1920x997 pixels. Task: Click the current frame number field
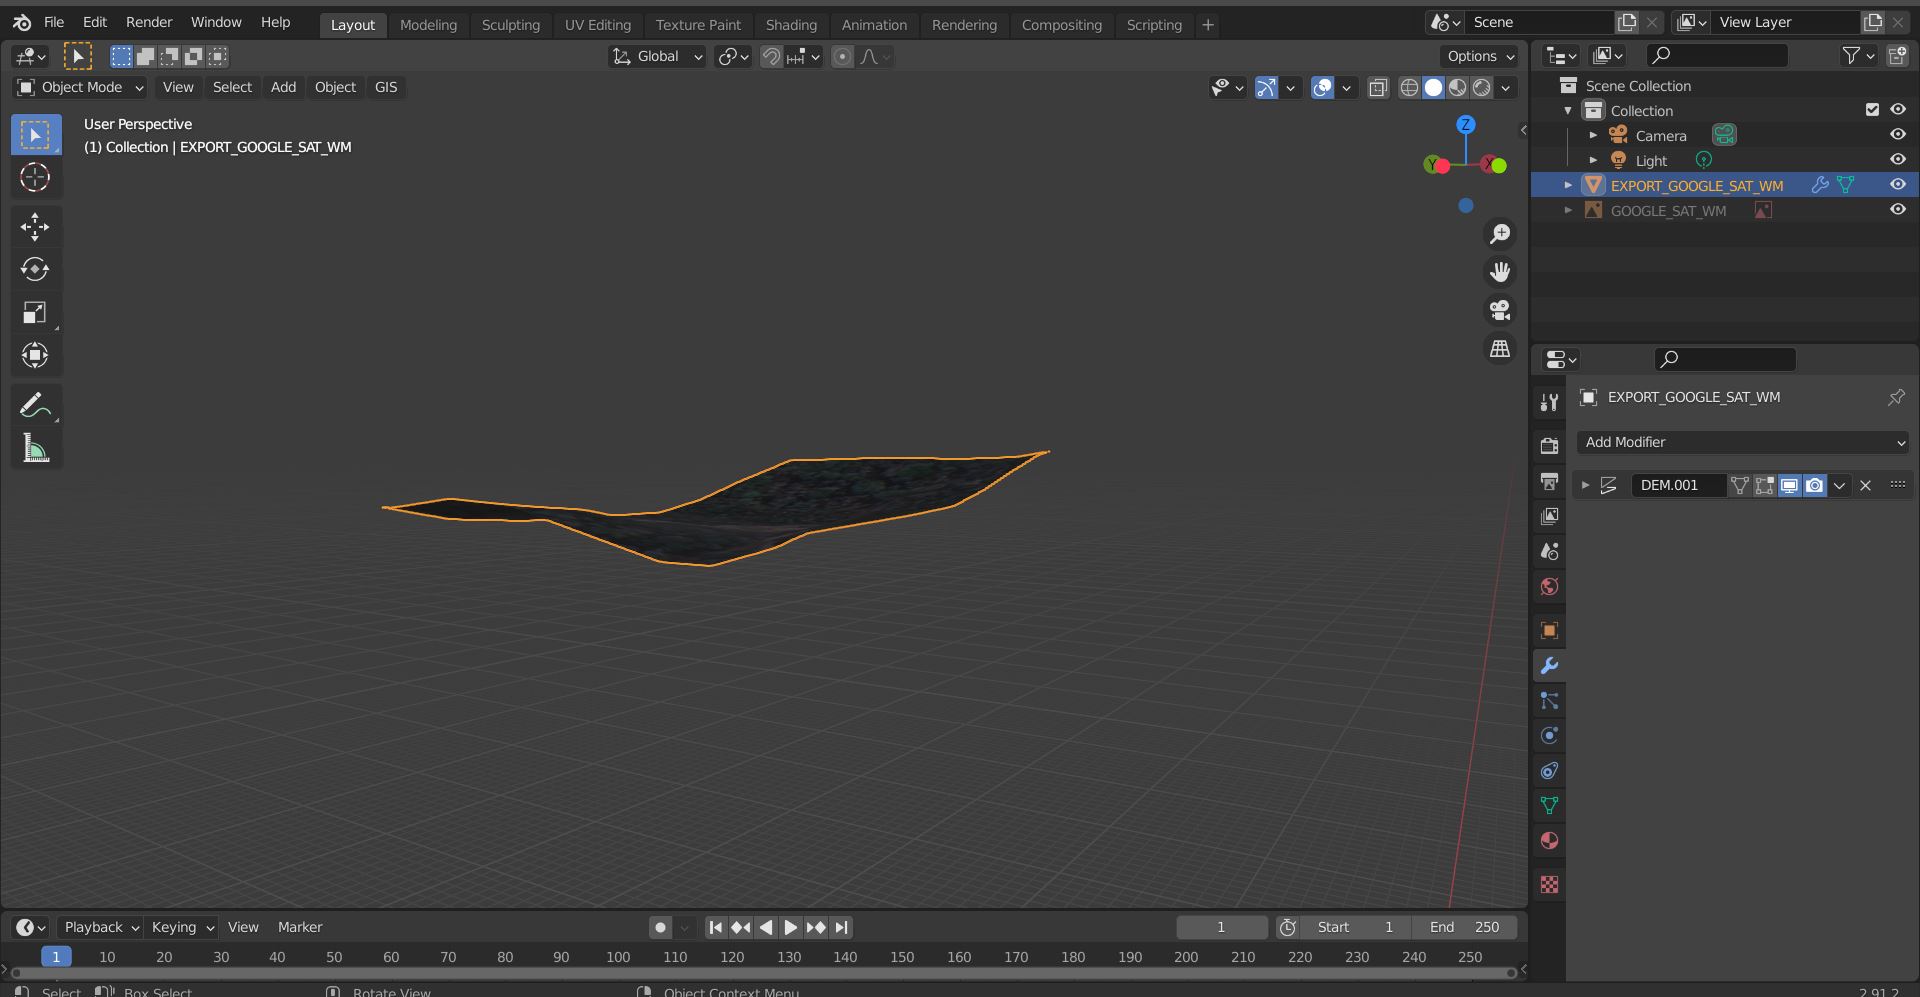pos(1221,928)
